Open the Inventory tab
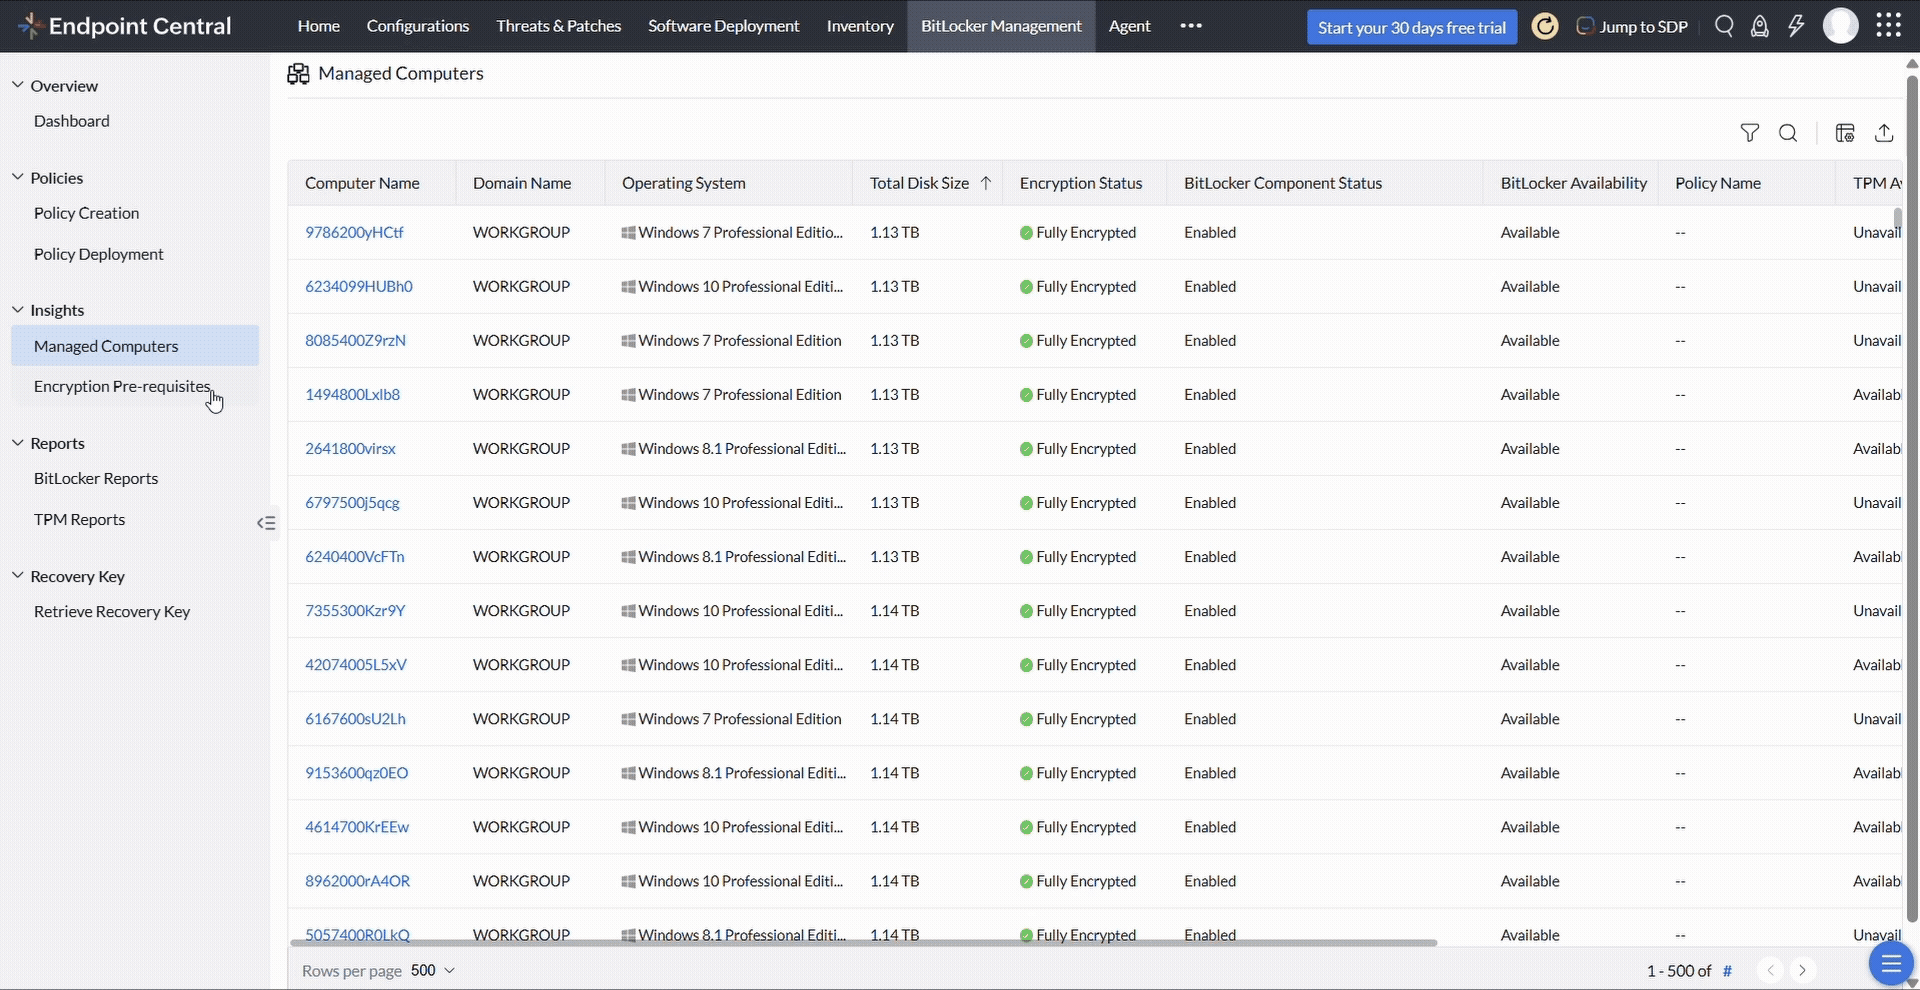This screenshot has width=1920, height=990. click(860, 26)
